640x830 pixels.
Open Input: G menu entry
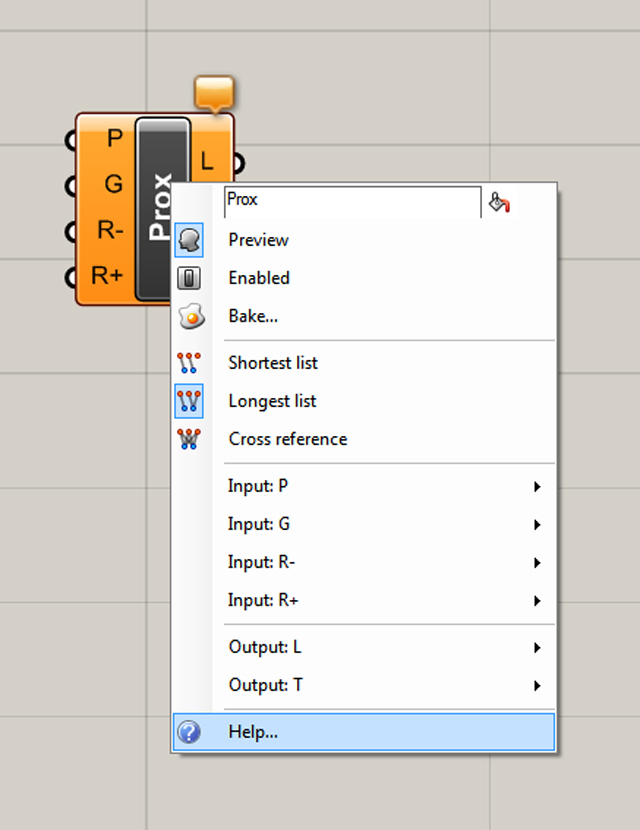click(x=259, y=524)
